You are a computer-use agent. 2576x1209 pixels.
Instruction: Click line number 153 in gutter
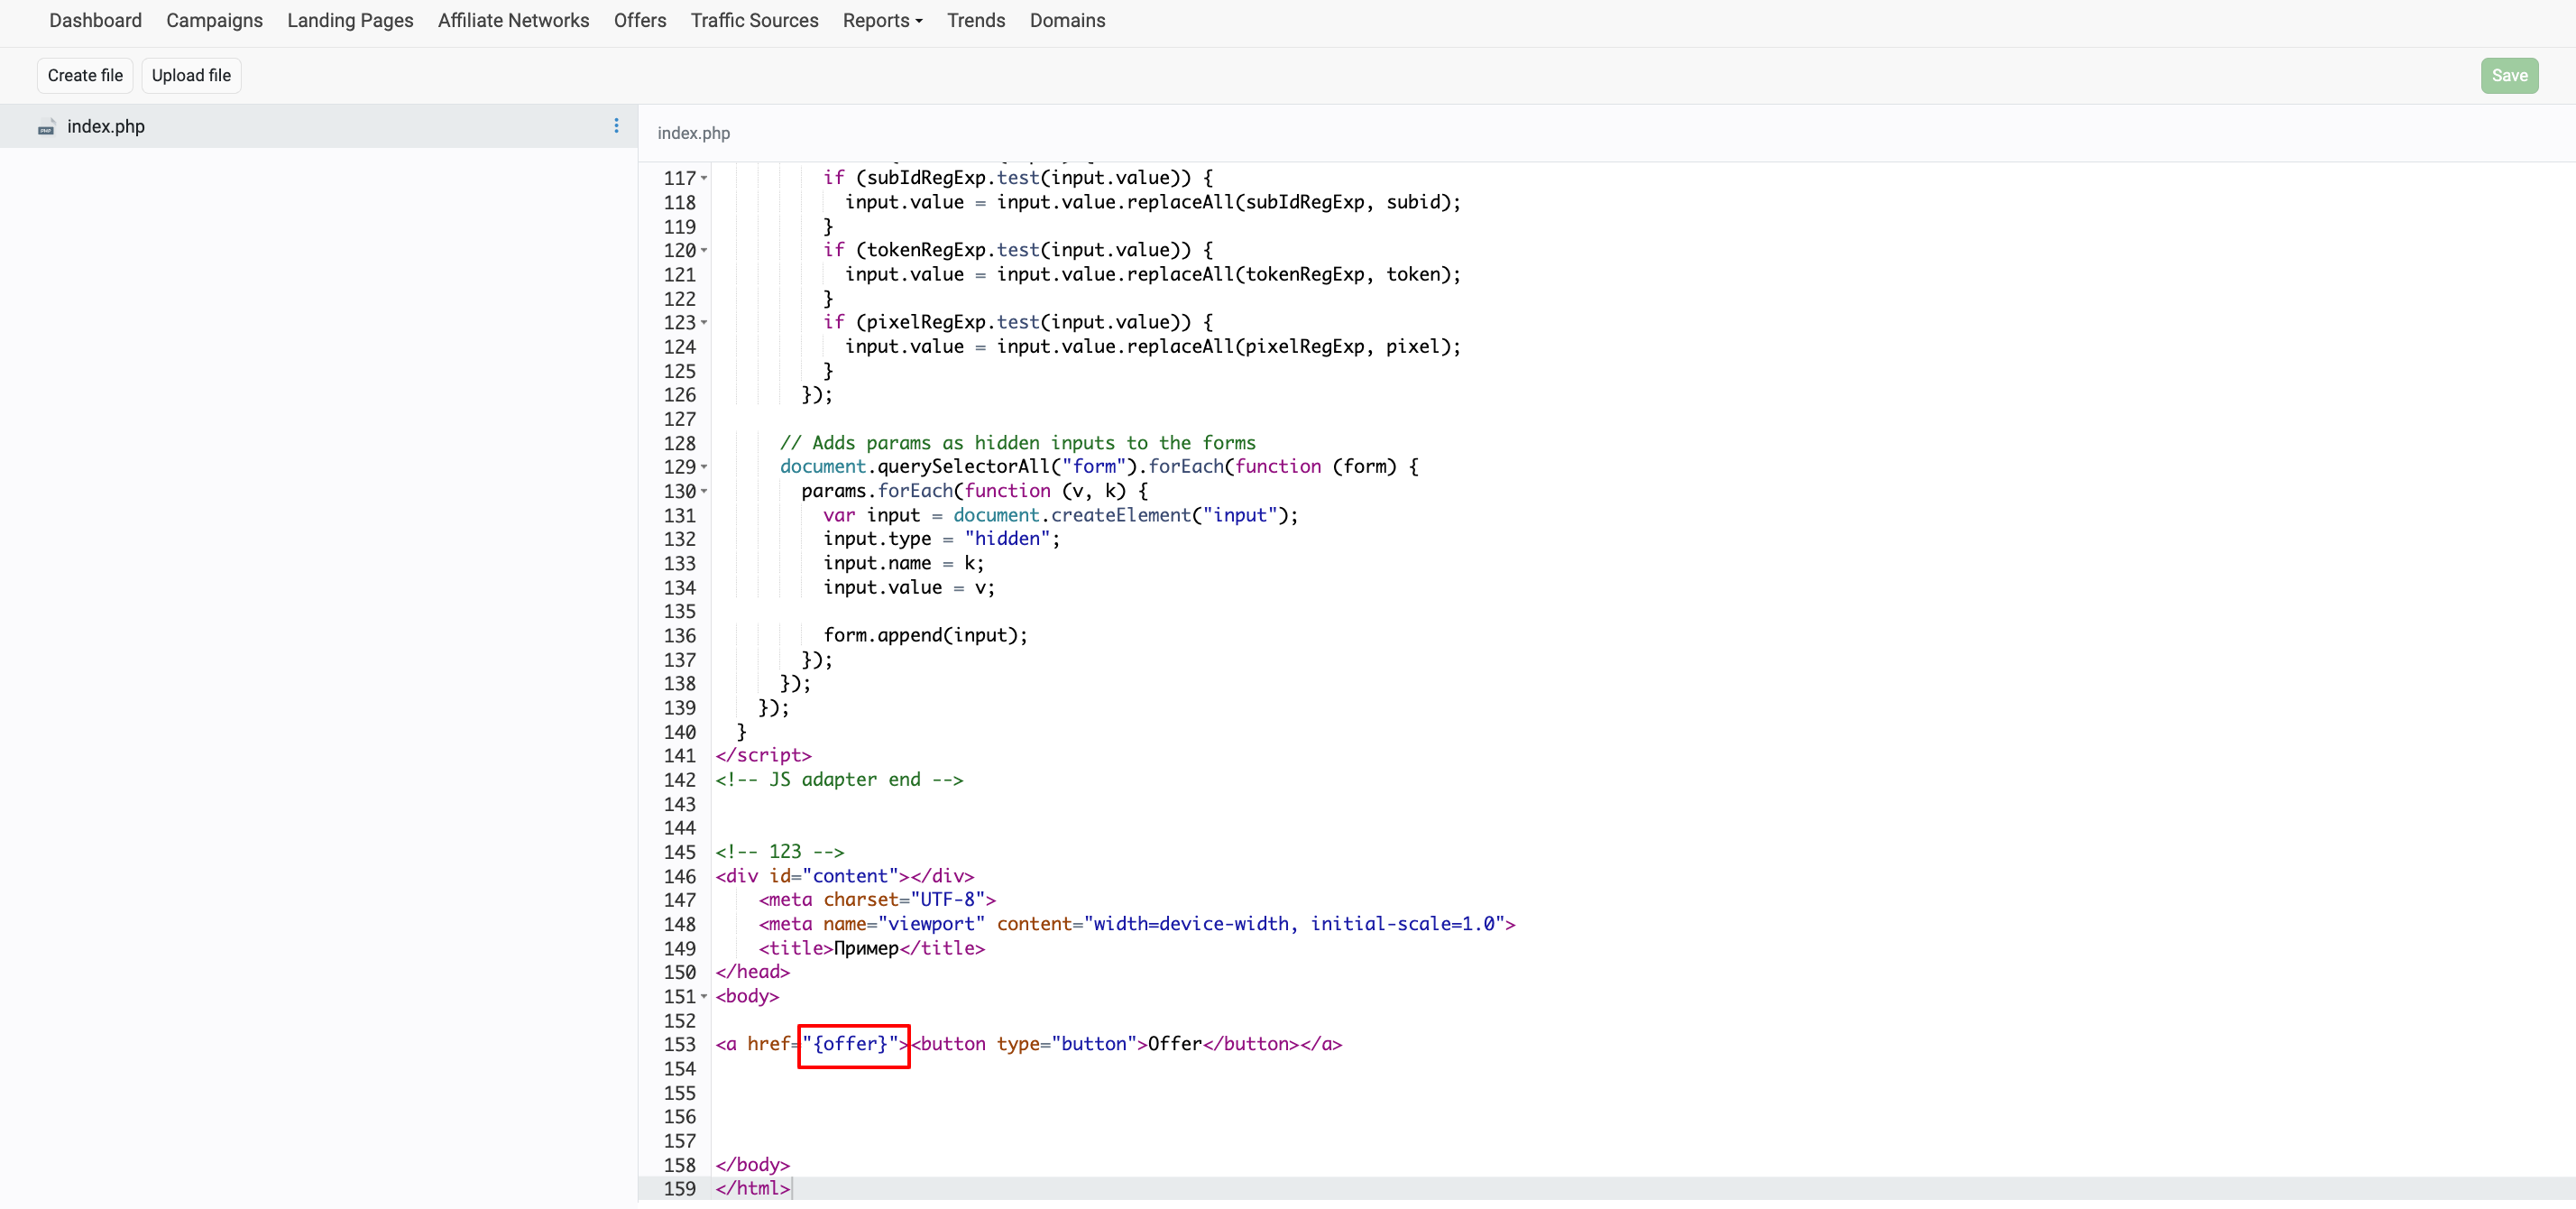point(679,1044)
